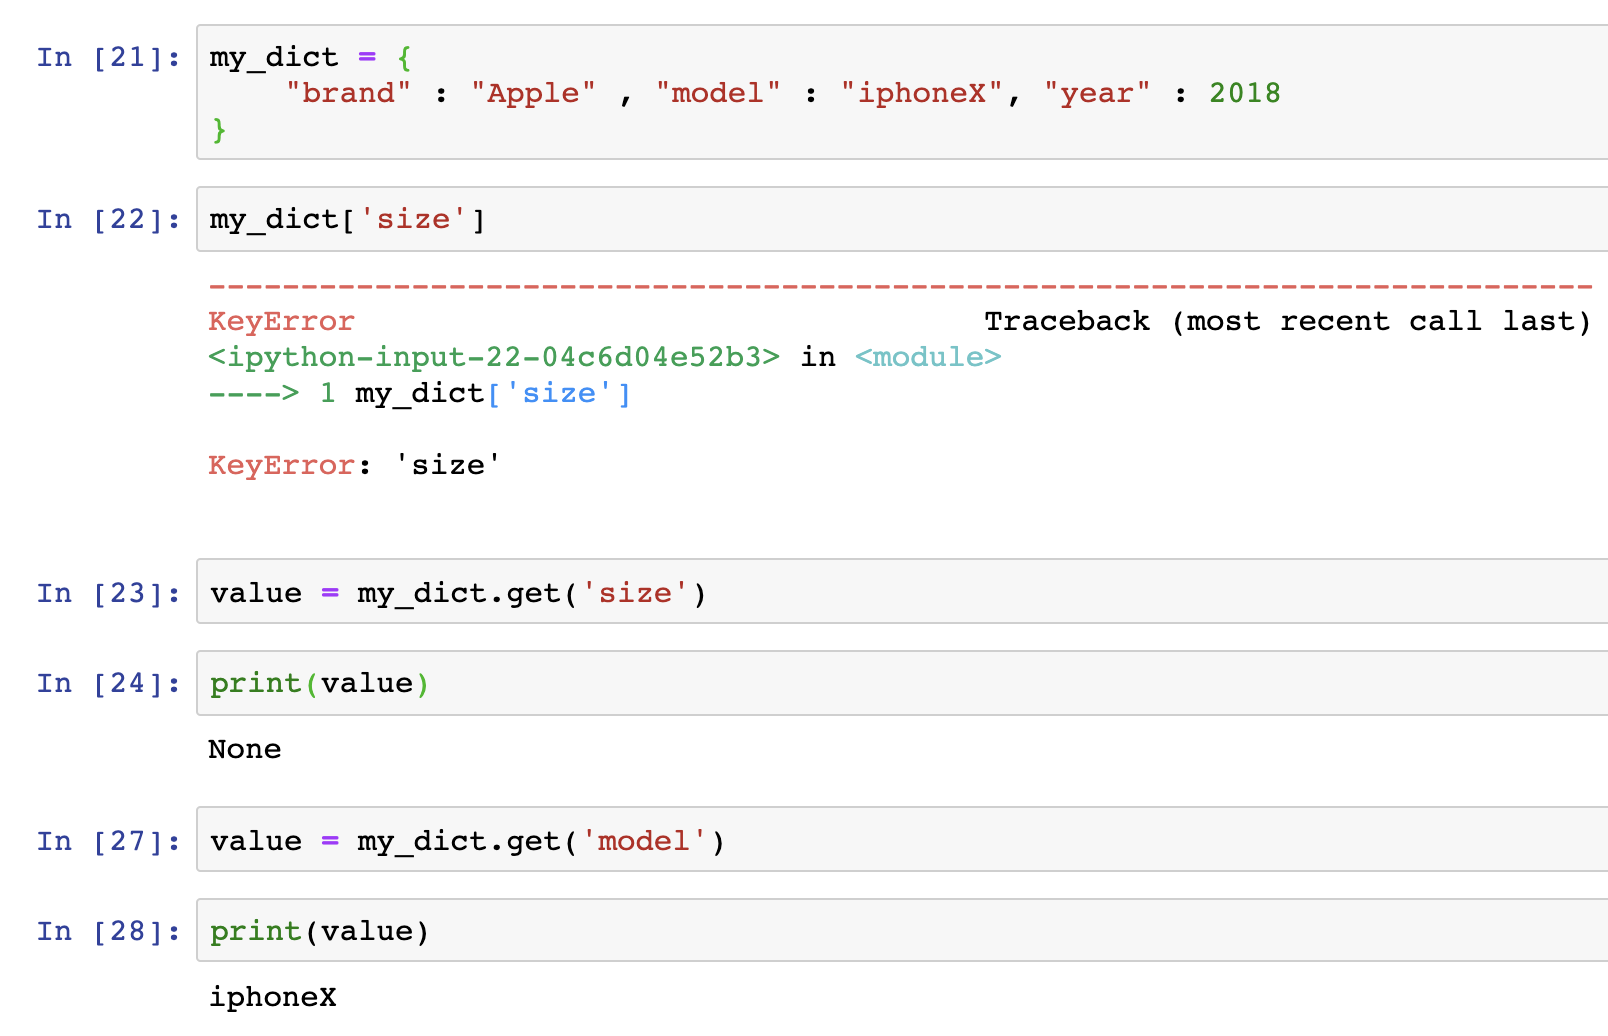Click the KeyError: 'size' message line
1608x1036 pixels.
pos(350,464)
